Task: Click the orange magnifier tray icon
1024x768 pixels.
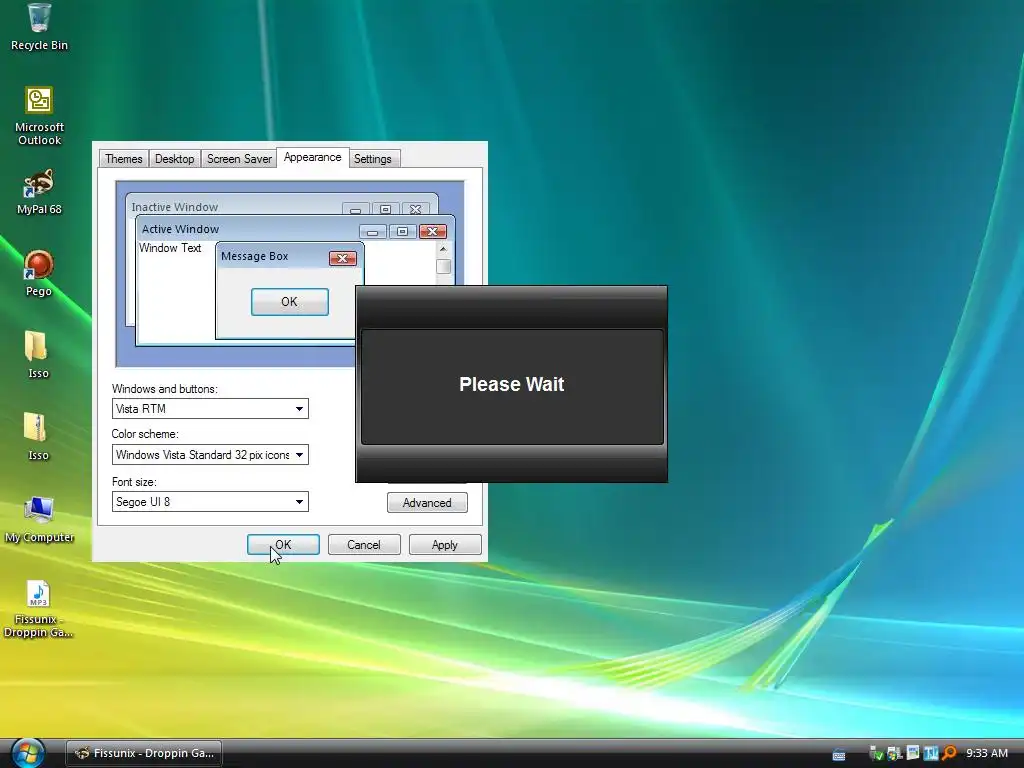Action: [949, 753]
